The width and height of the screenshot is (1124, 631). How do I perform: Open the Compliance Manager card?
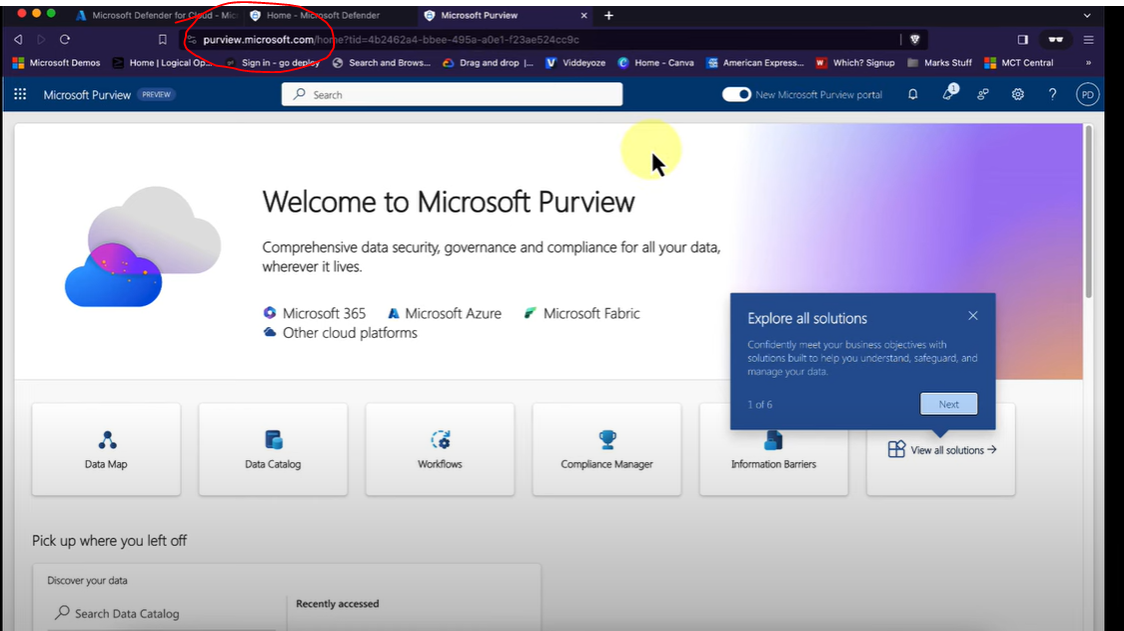click(606, 449)
